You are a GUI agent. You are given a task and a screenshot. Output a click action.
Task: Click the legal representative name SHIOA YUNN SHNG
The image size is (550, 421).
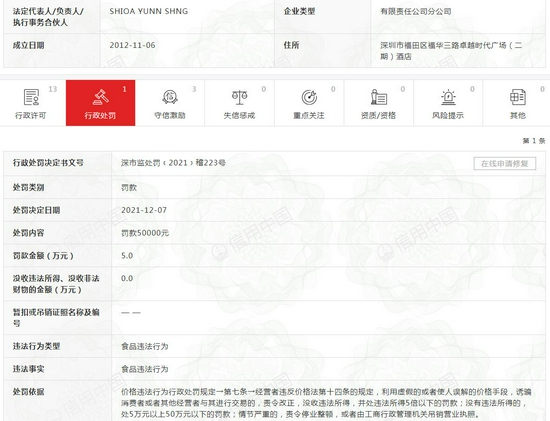(149, 11)
